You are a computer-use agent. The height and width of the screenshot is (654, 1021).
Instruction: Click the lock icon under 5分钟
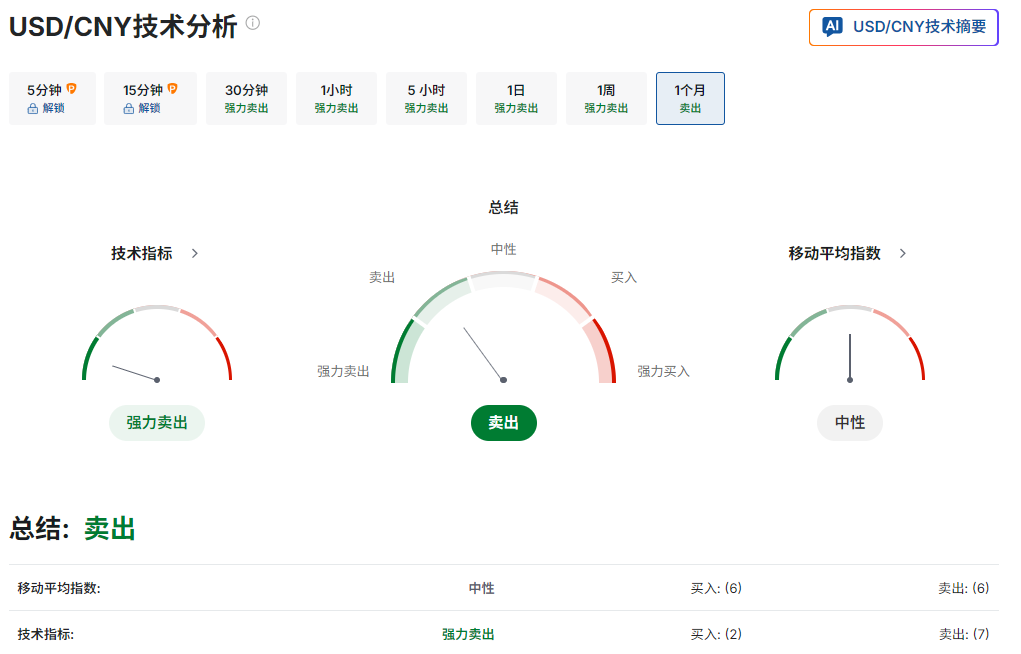tap(33, 108)
